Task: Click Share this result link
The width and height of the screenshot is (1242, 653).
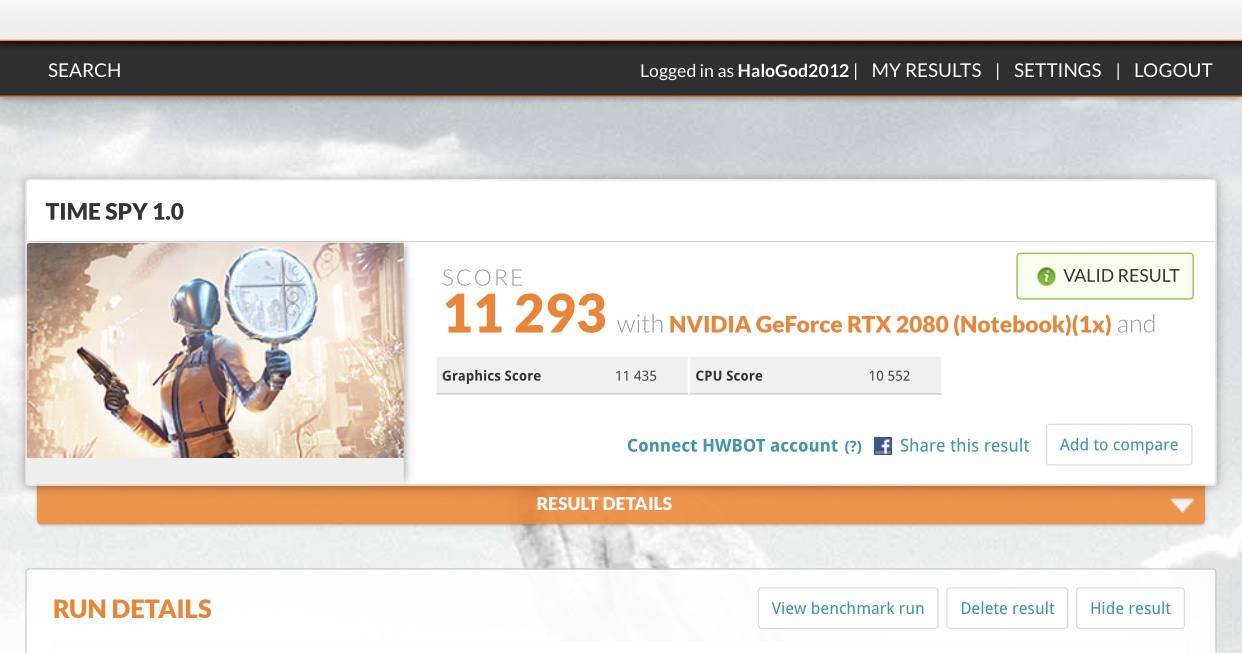Action: (x=964, y=446)
